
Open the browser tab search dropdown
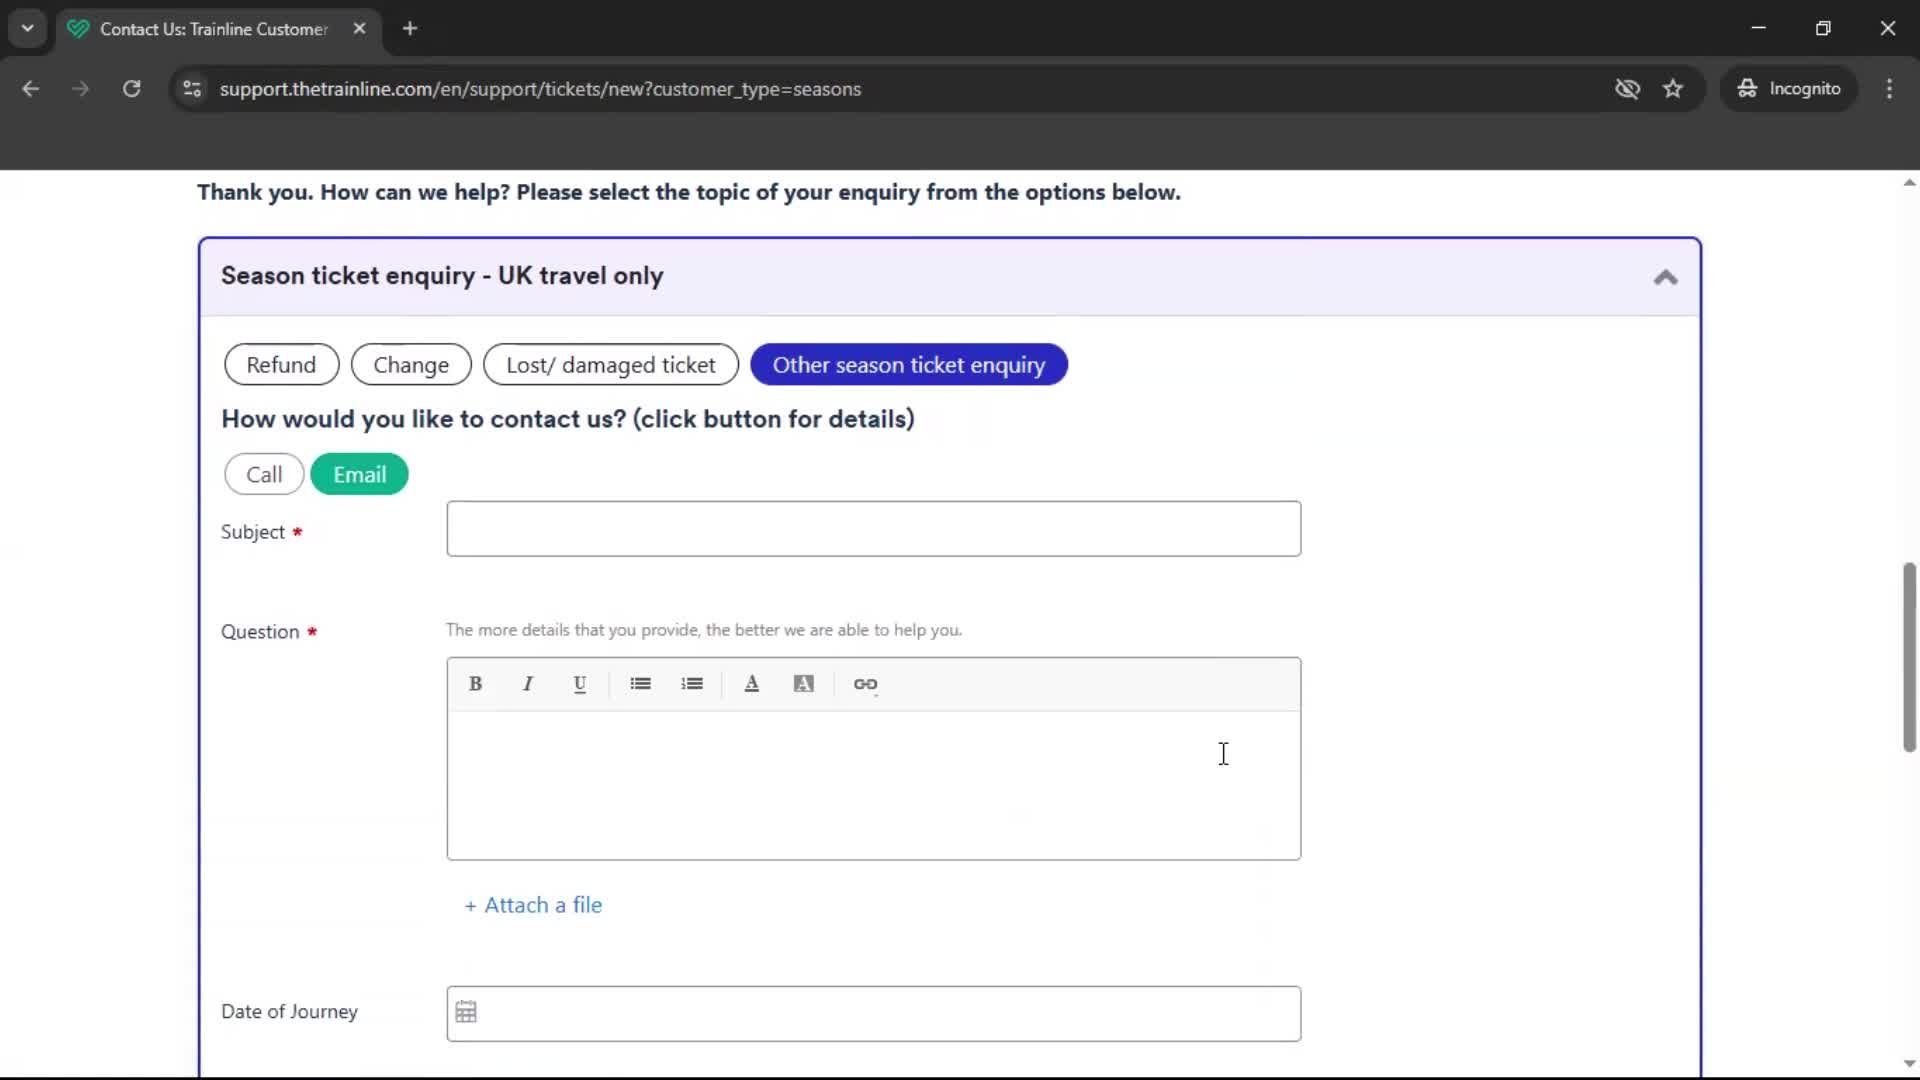[x=27, y=28]
